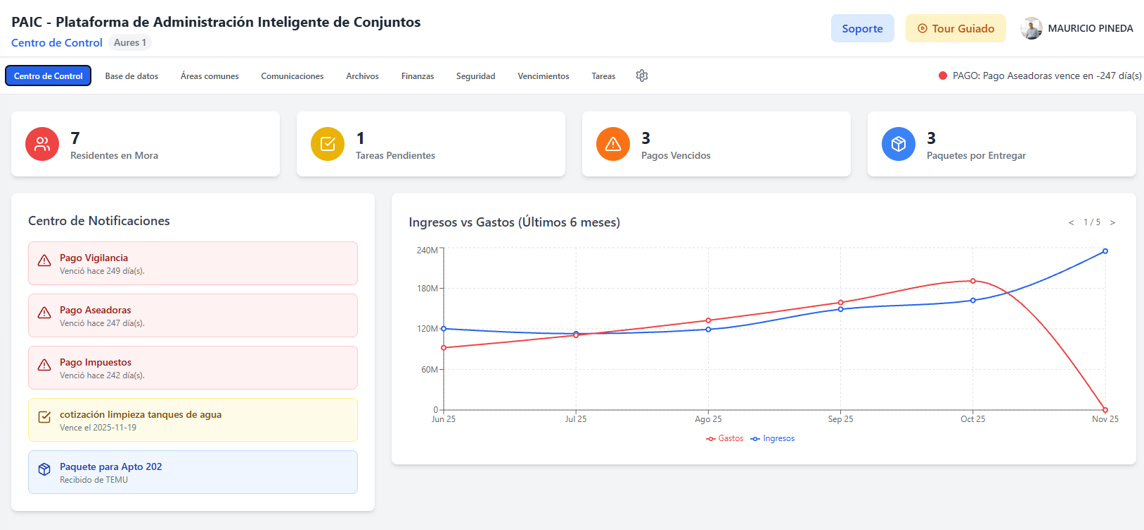Toggle the Ingresos series in chart legend
This screenshot has width=1144, height=530.
(x=773, y=439)
